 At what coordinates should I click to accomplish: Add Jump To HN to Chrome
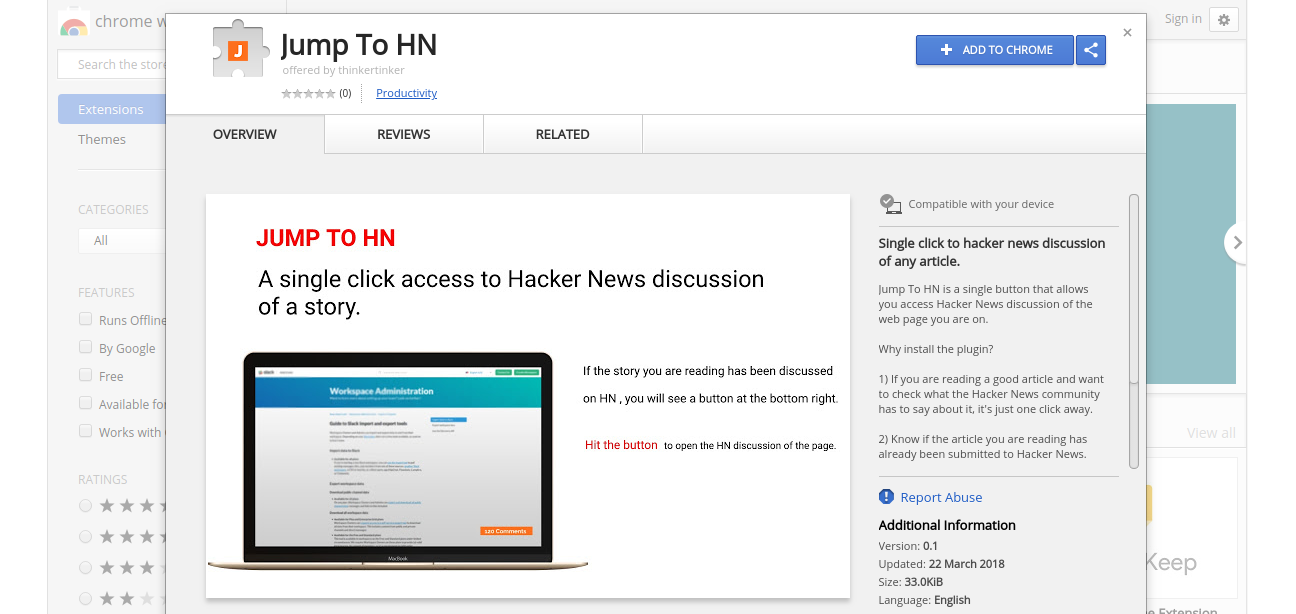[995, 50]
